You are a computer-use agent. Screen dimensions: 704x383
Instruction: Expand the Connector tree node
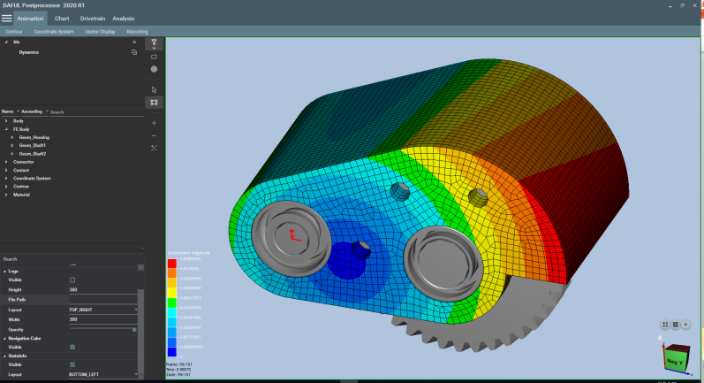coord(6,162)
